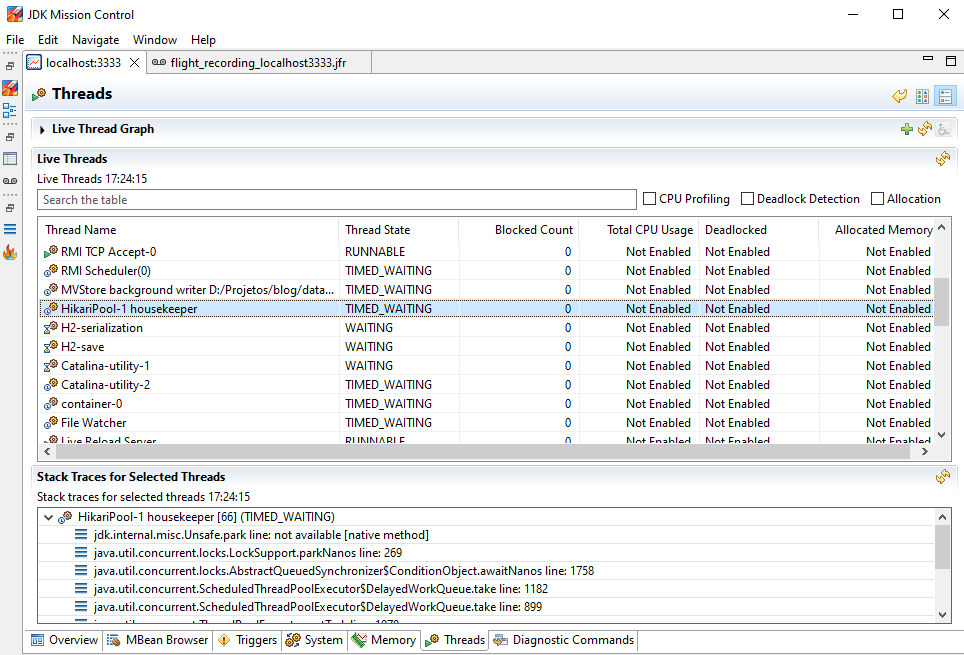Enable Allocation checkbox
The image size is (964, 655).
(x=877, y=199)
